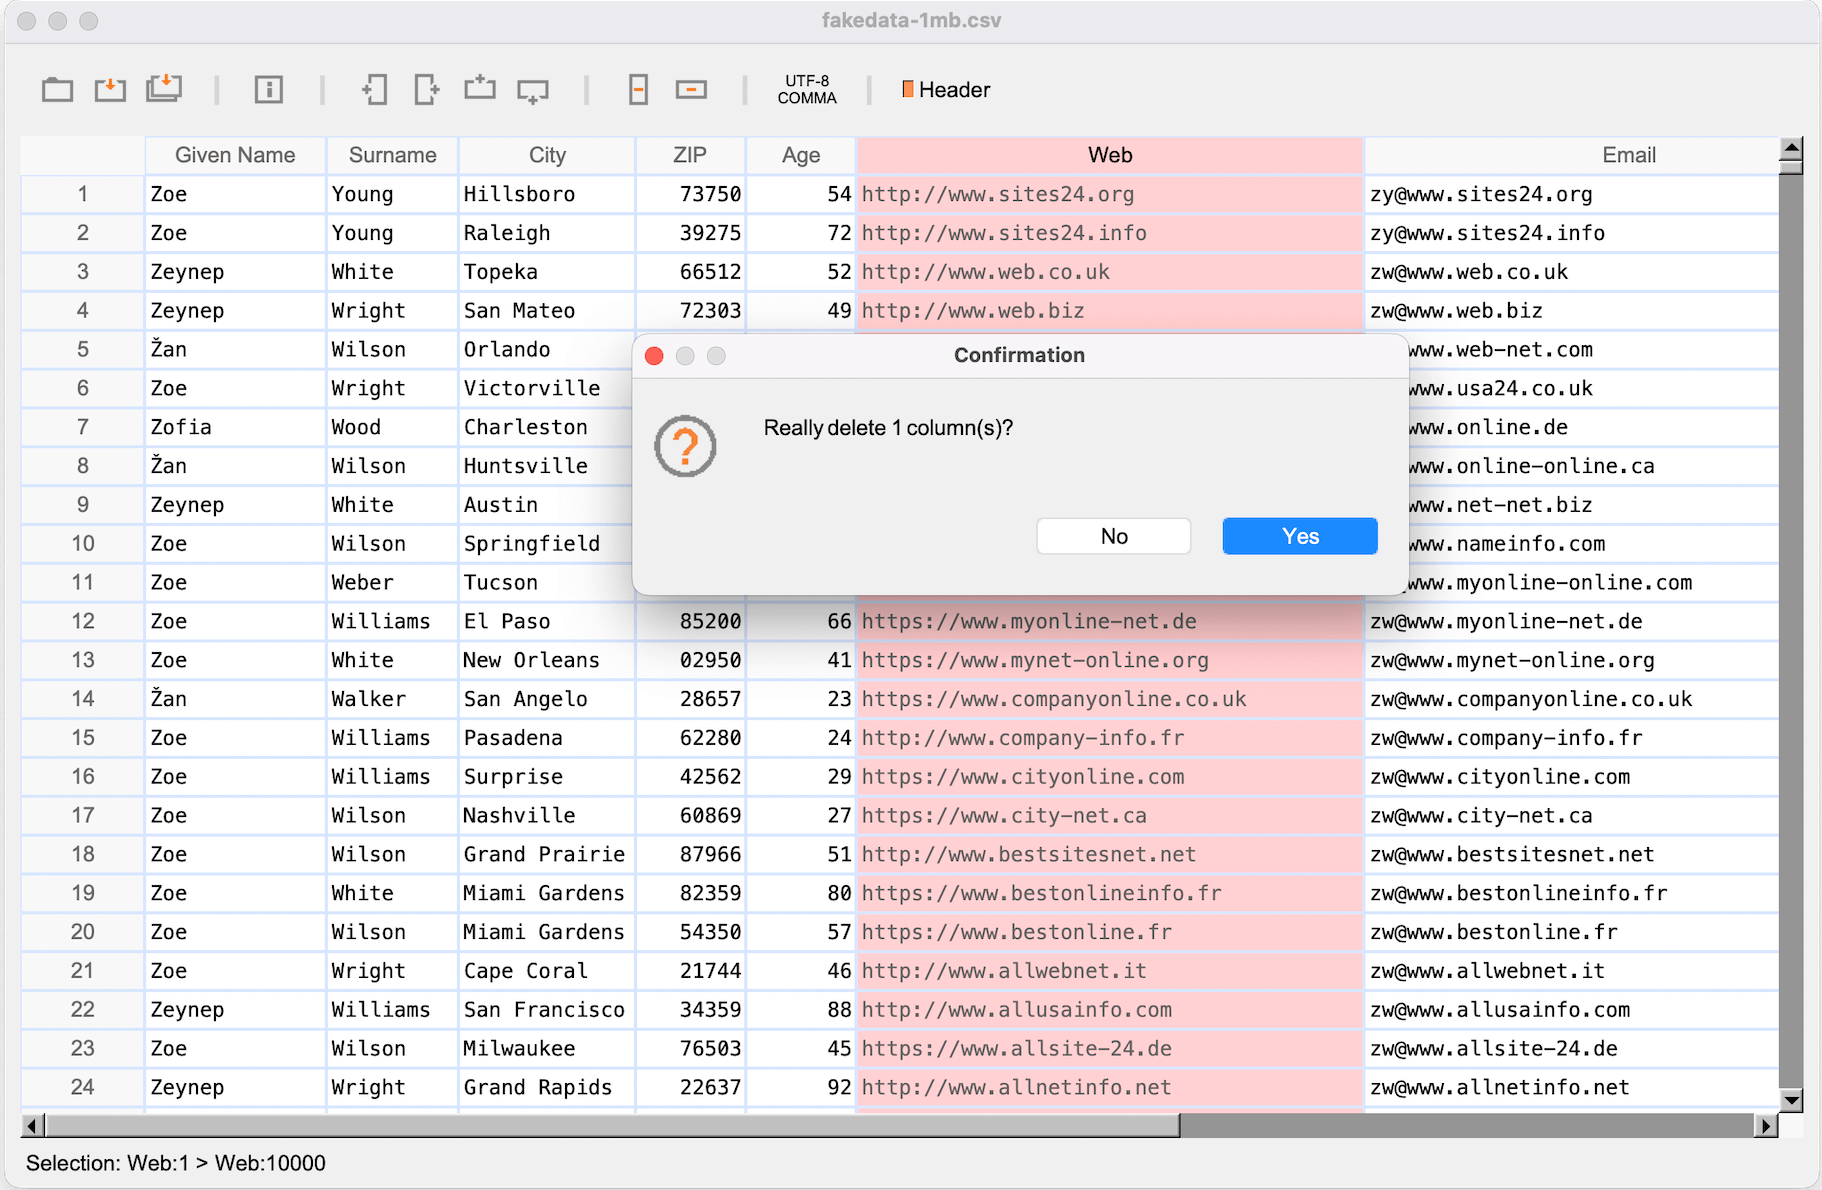
Task: Click the New Orleans cell
Action: [x=547, y=660]
